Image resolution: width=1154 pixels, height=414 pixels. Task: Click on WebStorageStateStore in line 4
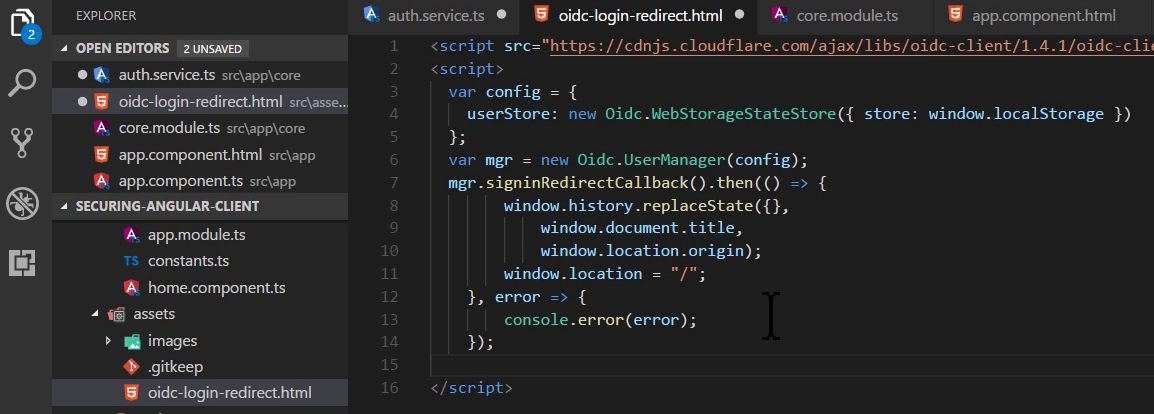pyautogui.click(x=744, y=114)
